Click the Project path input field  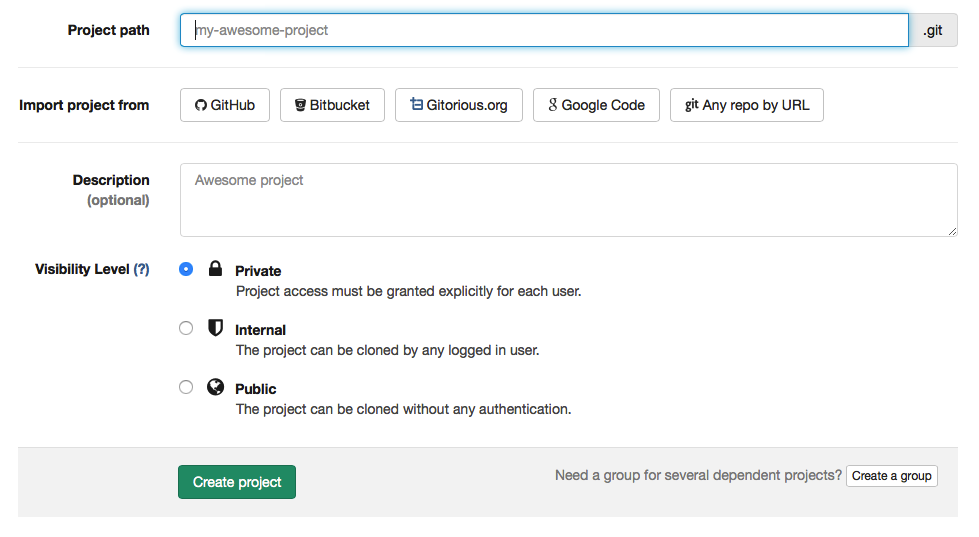544,30
